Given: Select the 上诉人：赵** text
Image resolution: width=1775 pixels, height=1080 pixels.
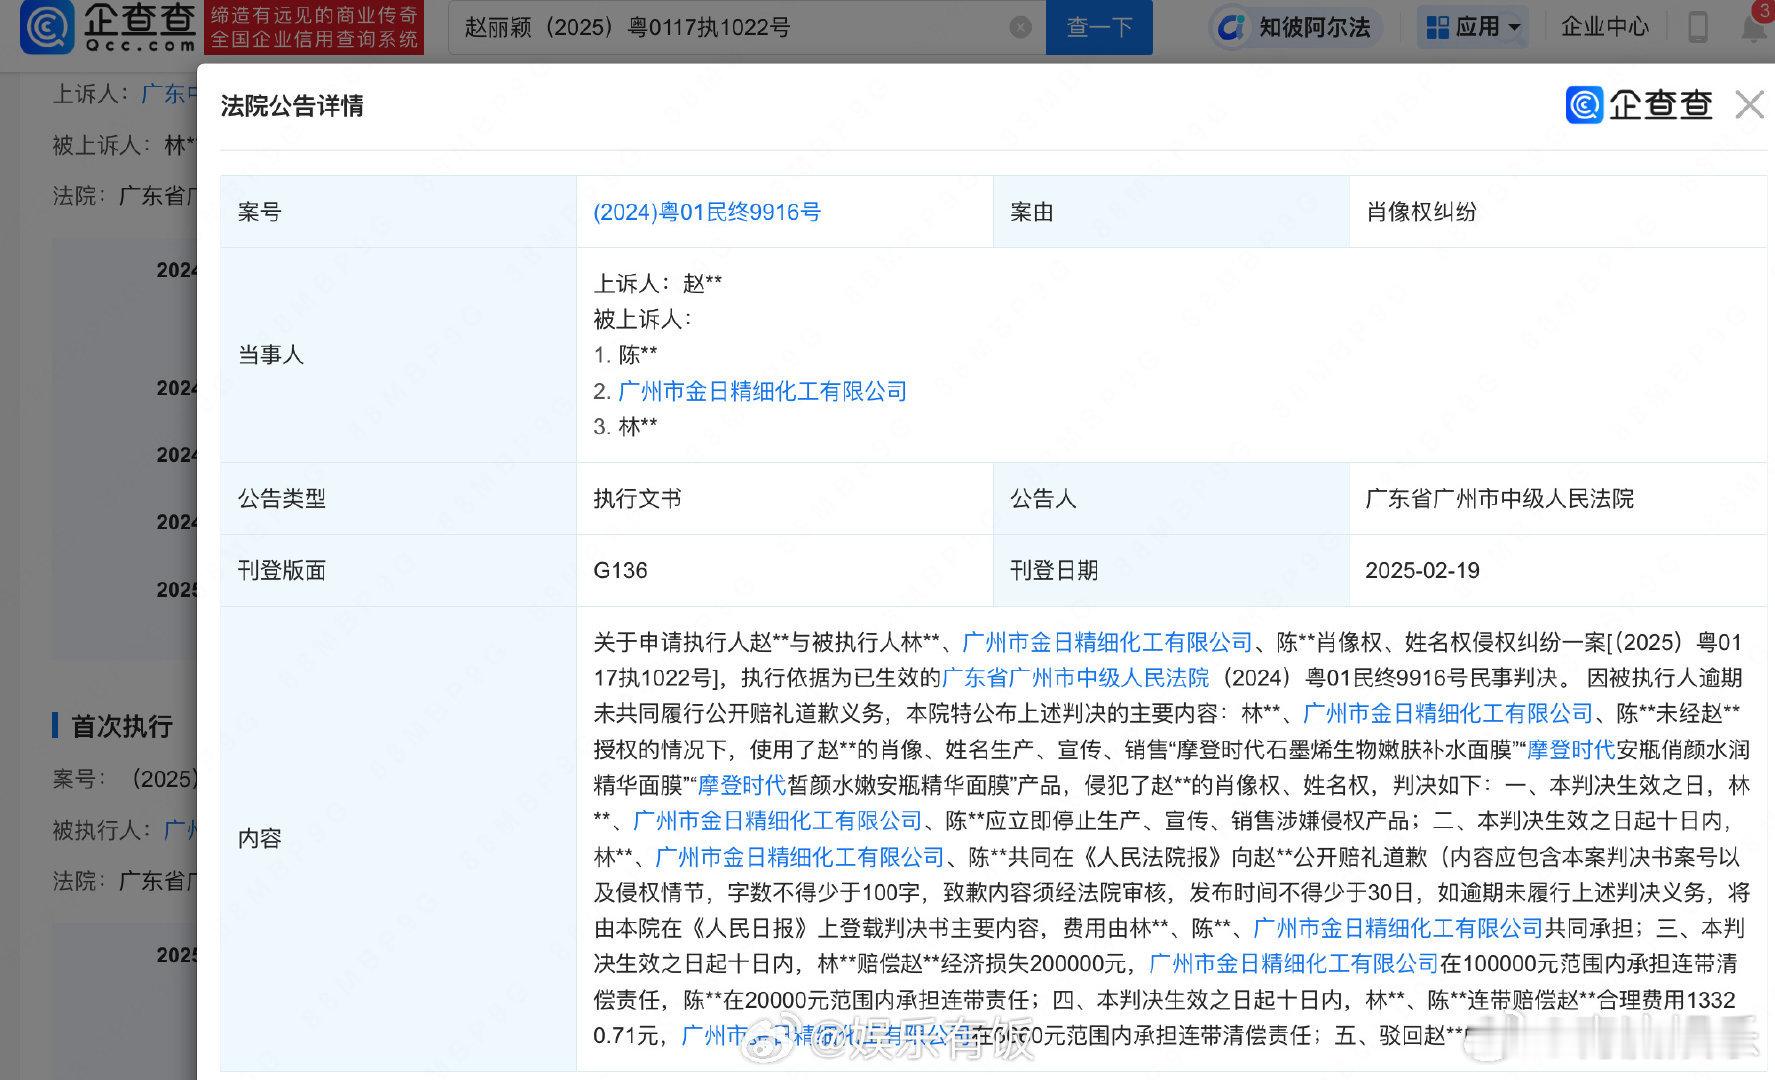Looking at the screenshot, I should [657, 283].
